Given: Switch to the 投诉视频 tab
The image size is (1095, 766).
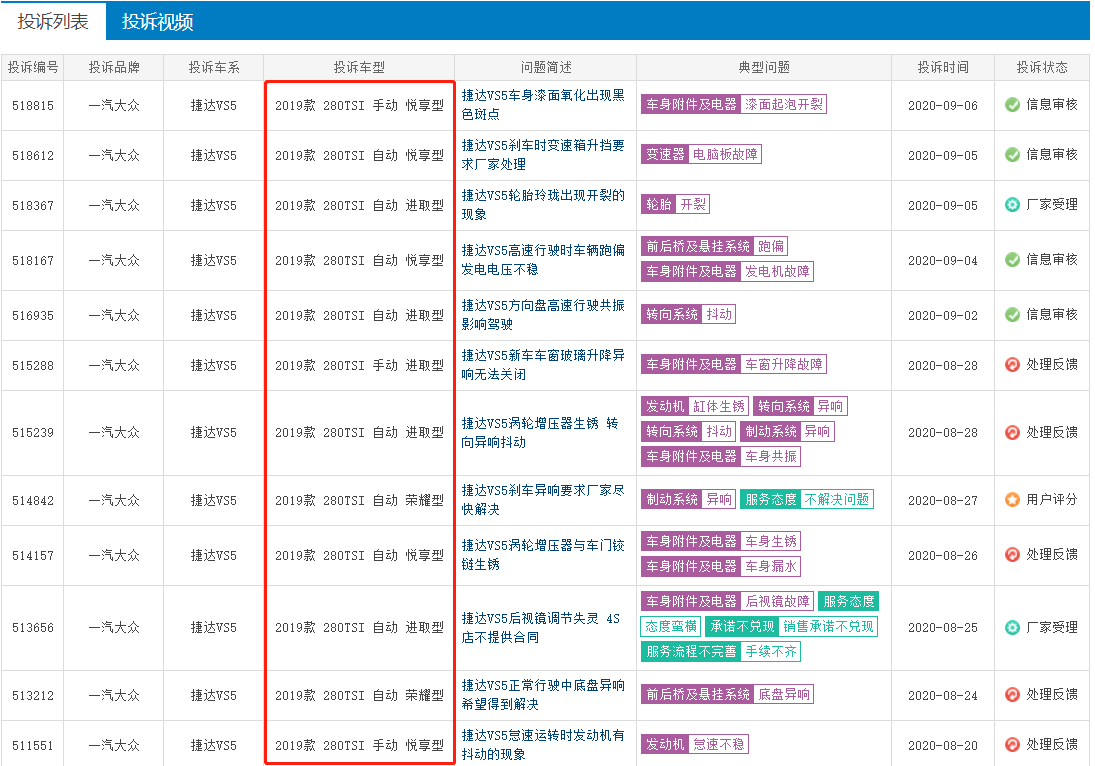Looking at the screenshot, I should 157,22.
